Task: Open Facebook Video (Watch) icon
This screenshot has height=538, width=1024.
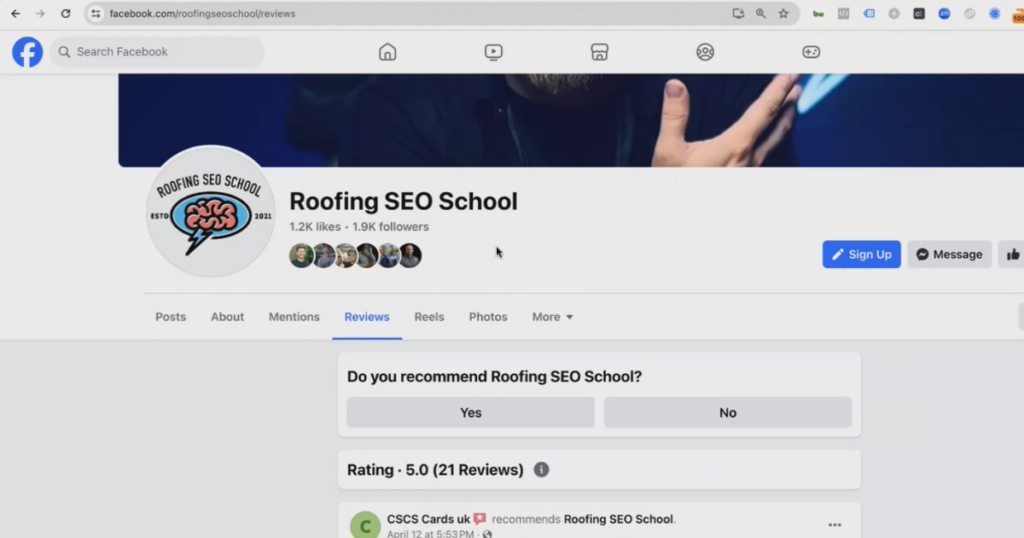Action: (494, 52)
